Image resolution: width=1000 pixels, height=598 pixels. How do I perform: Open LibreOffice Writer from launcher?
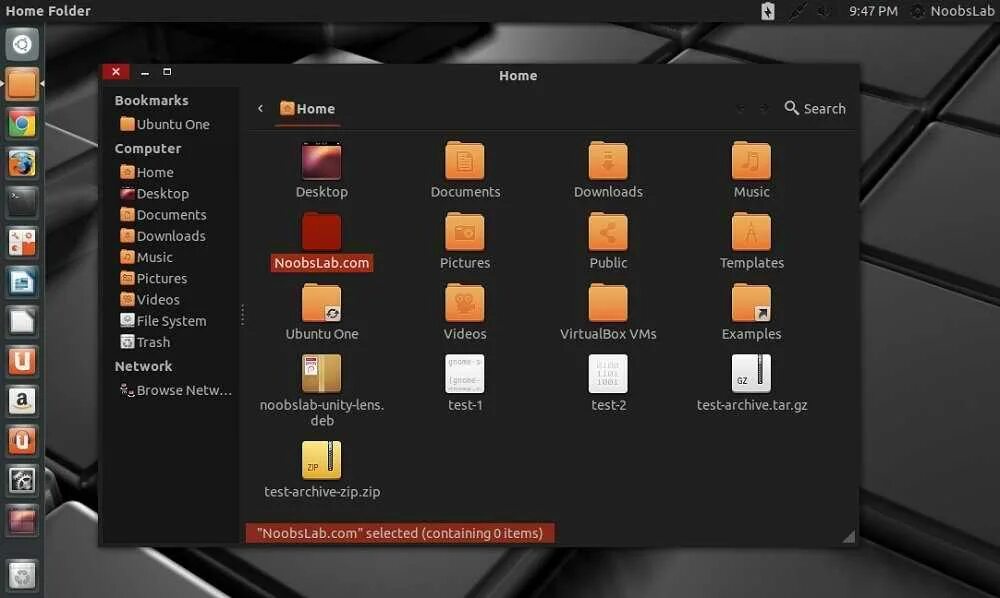(22, 282)
